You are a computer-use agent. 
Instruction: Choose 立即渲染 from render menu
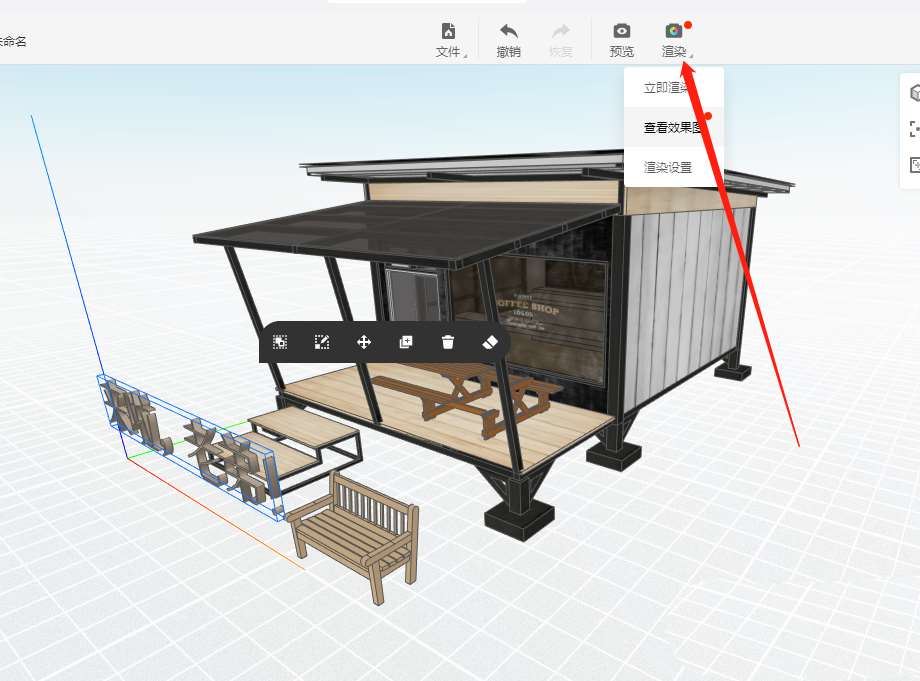click(x=667, y=88)
